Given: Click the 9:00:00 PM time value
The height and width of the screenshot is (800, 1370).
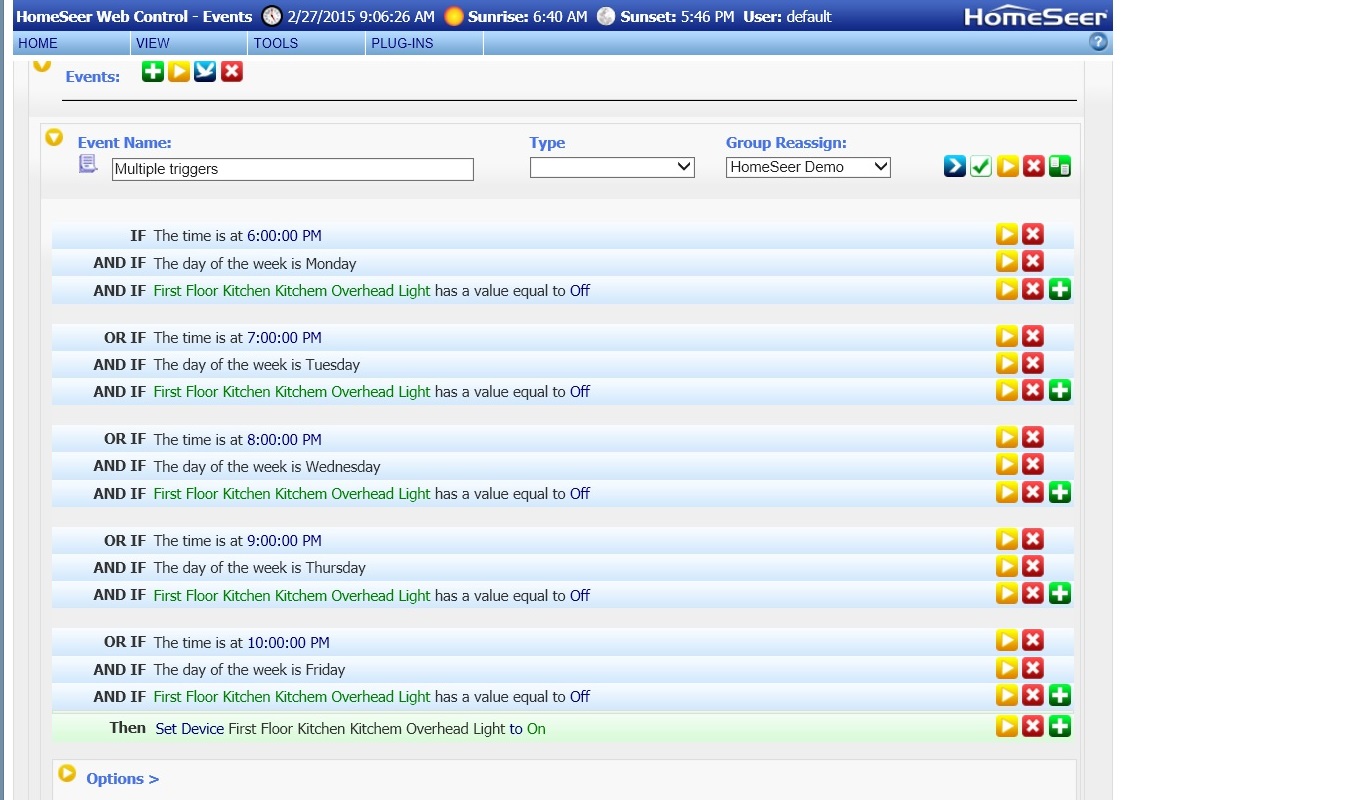Looking at the screenshot, I should click(284, 541).
